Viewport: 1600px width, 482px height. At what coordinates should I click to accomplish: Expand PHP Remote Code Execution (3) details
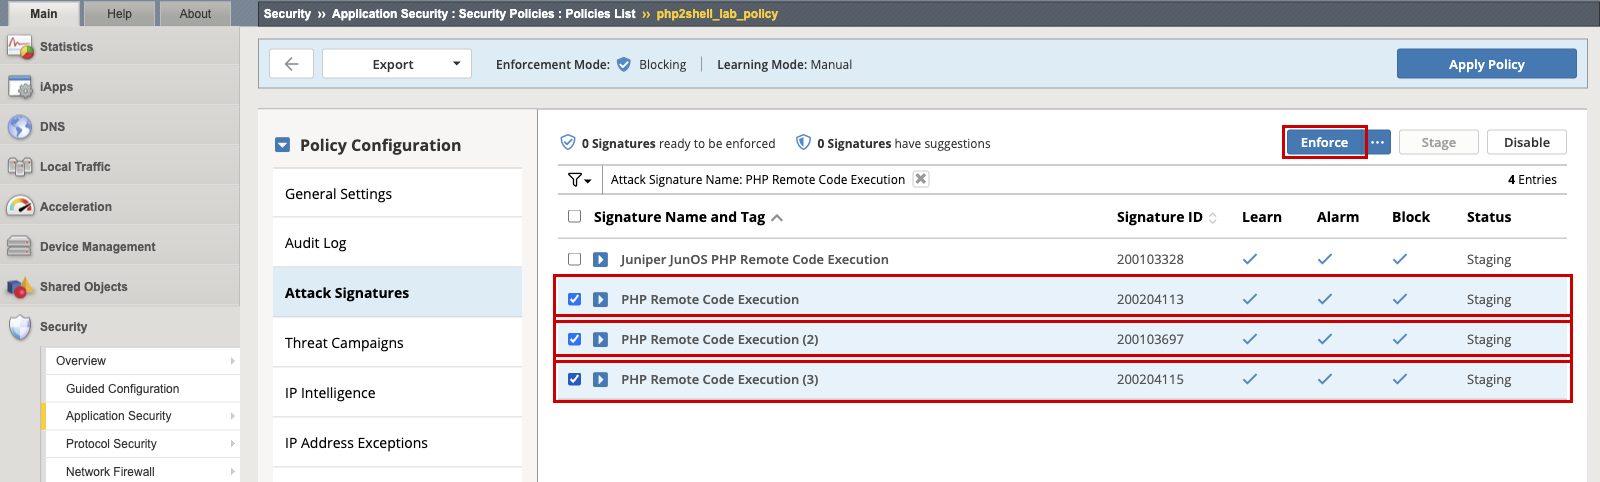[x=600, y=379]
